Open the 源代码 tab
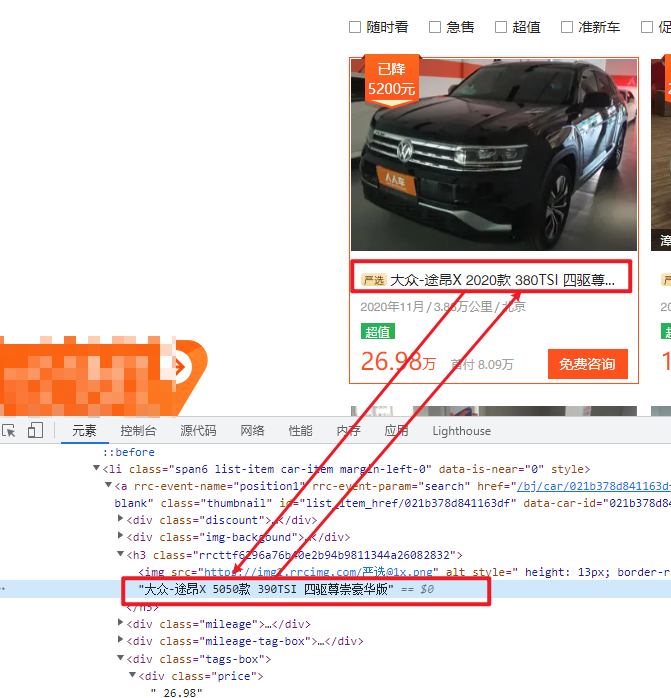Viewport: 671px width, 698px height. [198, 430]
